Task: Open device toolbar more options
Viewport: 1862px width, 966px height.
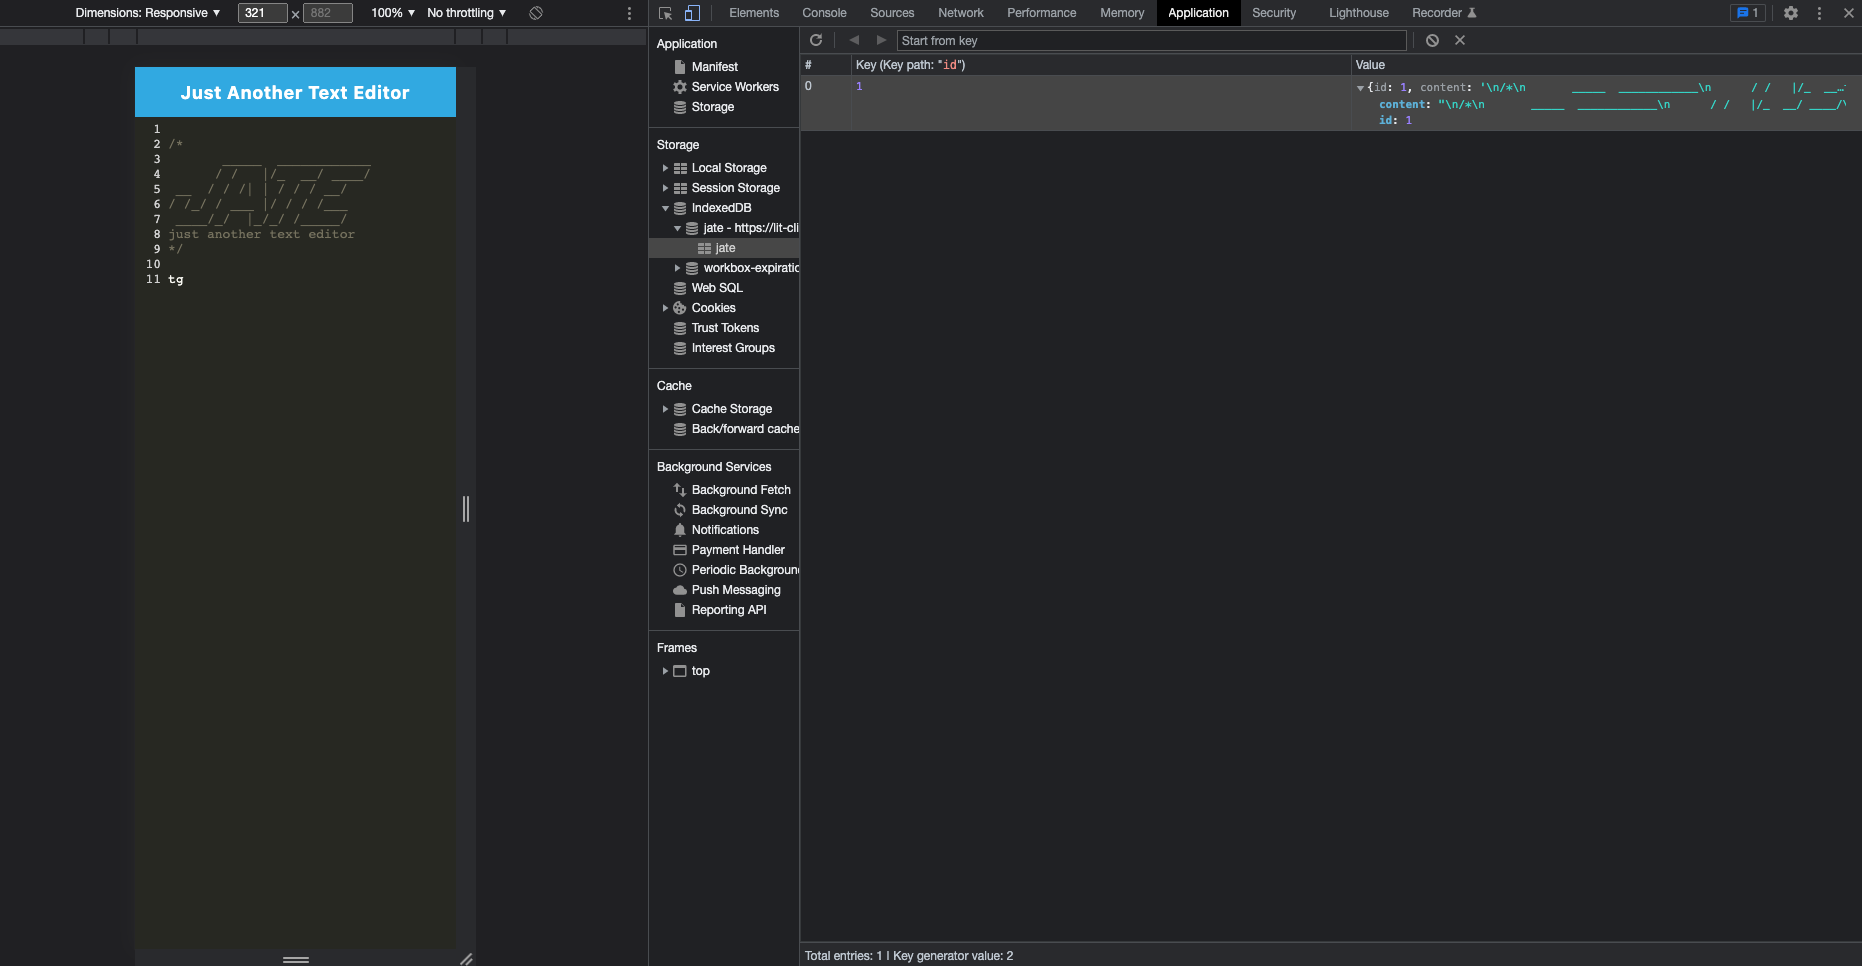Action: click(629, 13)
